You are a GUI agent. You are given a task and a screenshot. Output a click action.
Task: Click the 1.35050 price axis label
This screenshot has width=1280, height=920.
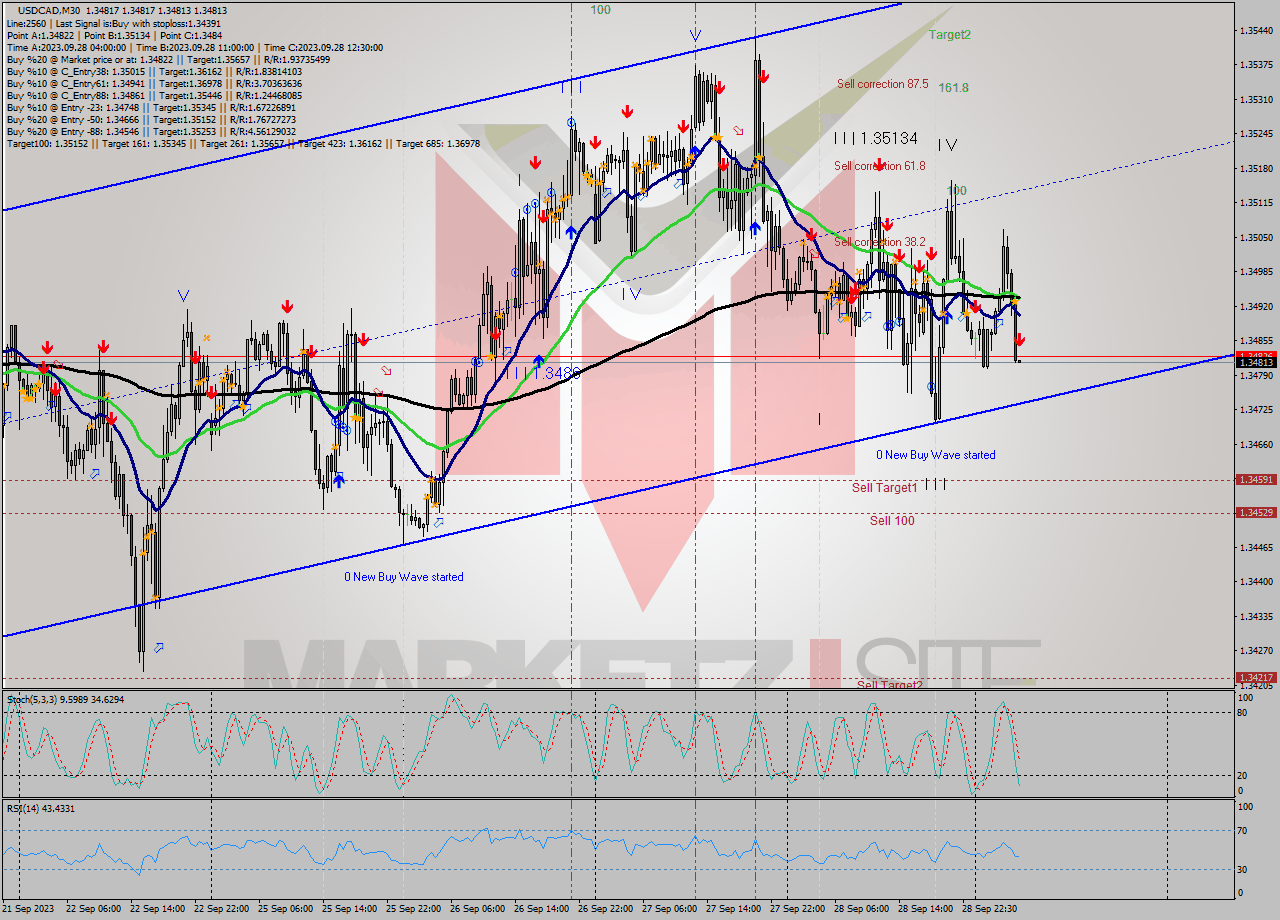click(1256, 238)
